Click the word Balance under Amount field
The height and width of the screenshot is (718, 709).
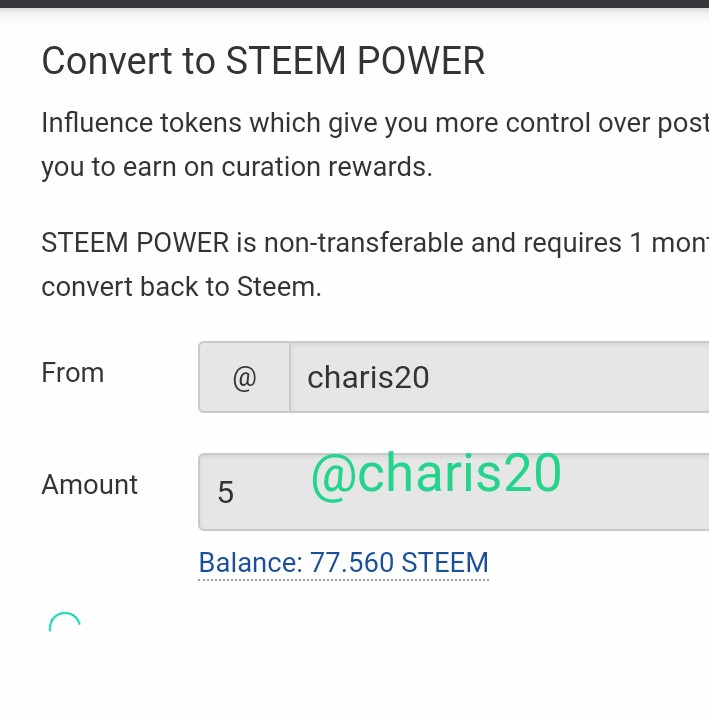click(x=249, y=562)
